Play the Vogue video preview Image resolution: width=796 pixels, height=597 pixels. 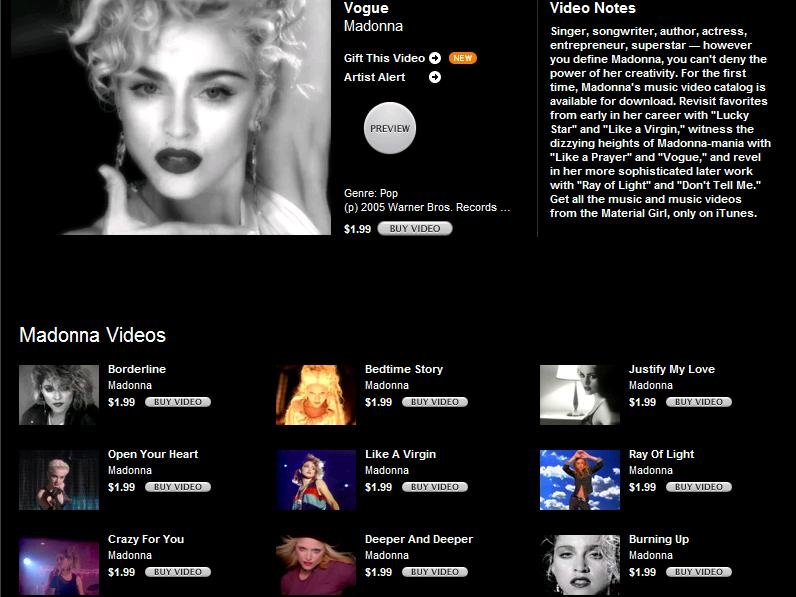(x=390, y=128)
